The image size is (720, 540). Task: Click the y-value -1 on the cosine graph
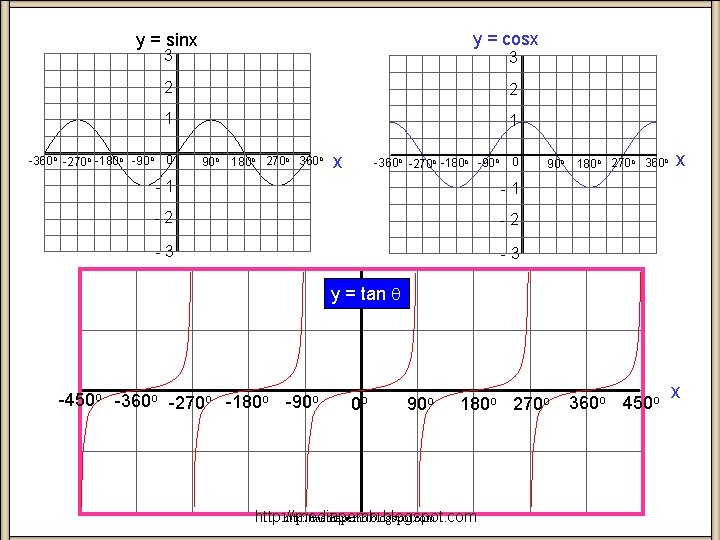pos(510,188)
